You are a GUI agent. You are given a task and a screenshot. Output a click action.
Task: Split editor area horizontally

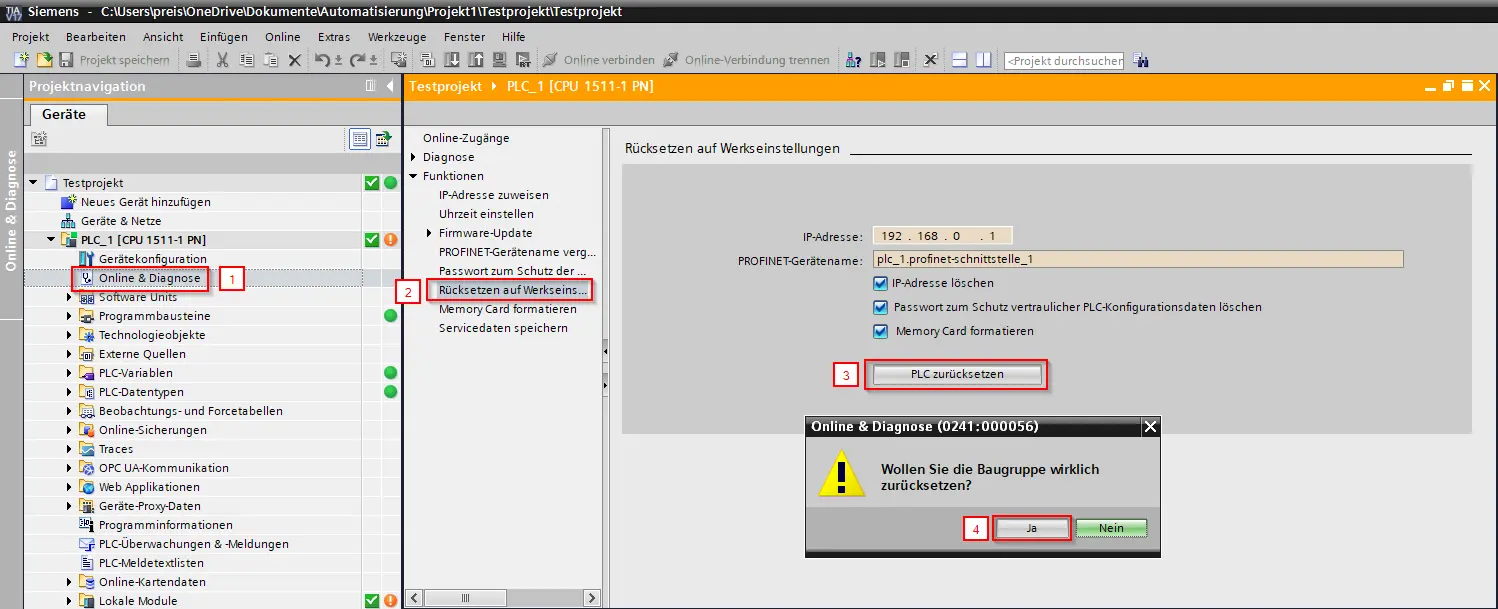point(959,60)
